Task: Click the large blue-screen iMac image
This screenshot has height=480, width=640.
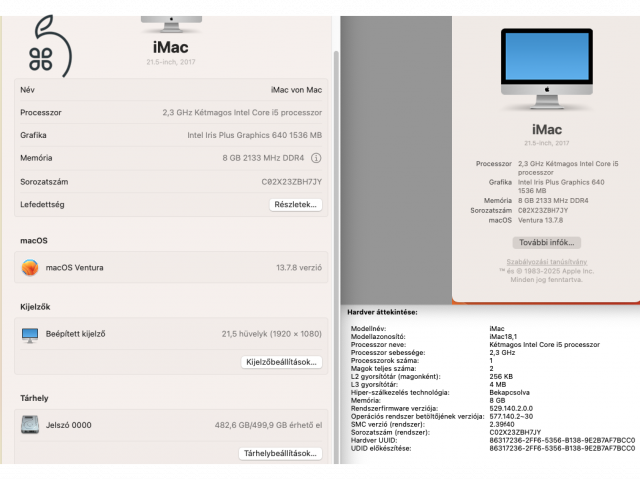Action: click(547, 68)
